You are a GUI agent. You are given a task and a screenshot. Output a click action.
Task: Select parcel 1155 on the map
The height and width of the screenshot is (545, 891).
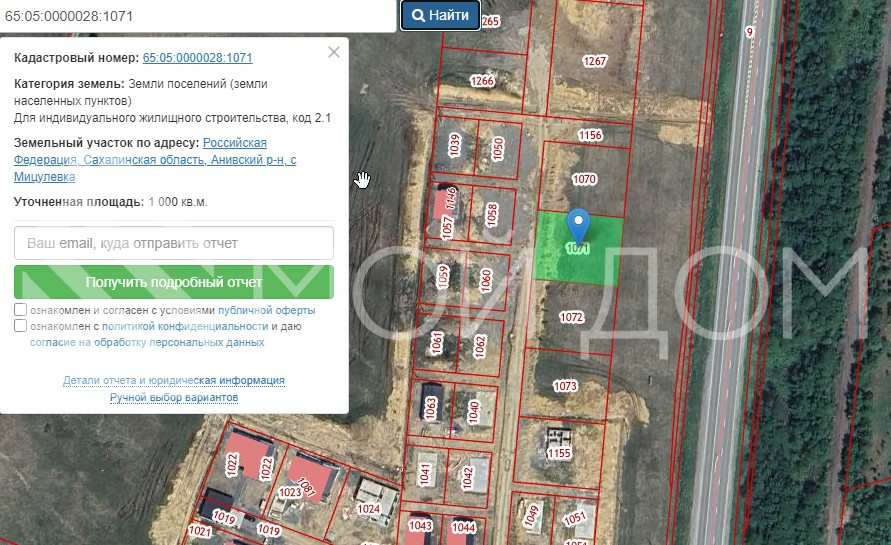click(x=559, y=453)
